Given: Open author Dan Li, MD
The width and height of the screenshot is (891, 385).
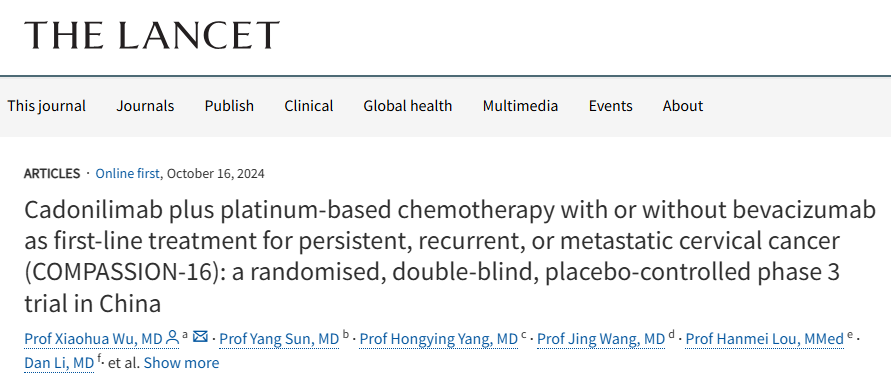Looking at the screenshot, I should tap(59, 363).
